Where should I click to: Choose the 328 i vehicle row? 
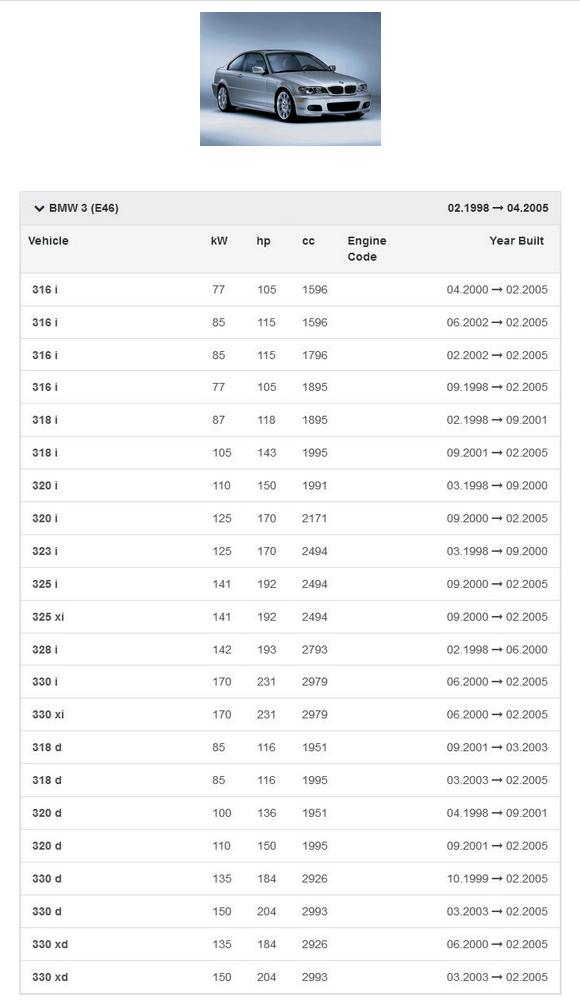click(x=290, y=650)
